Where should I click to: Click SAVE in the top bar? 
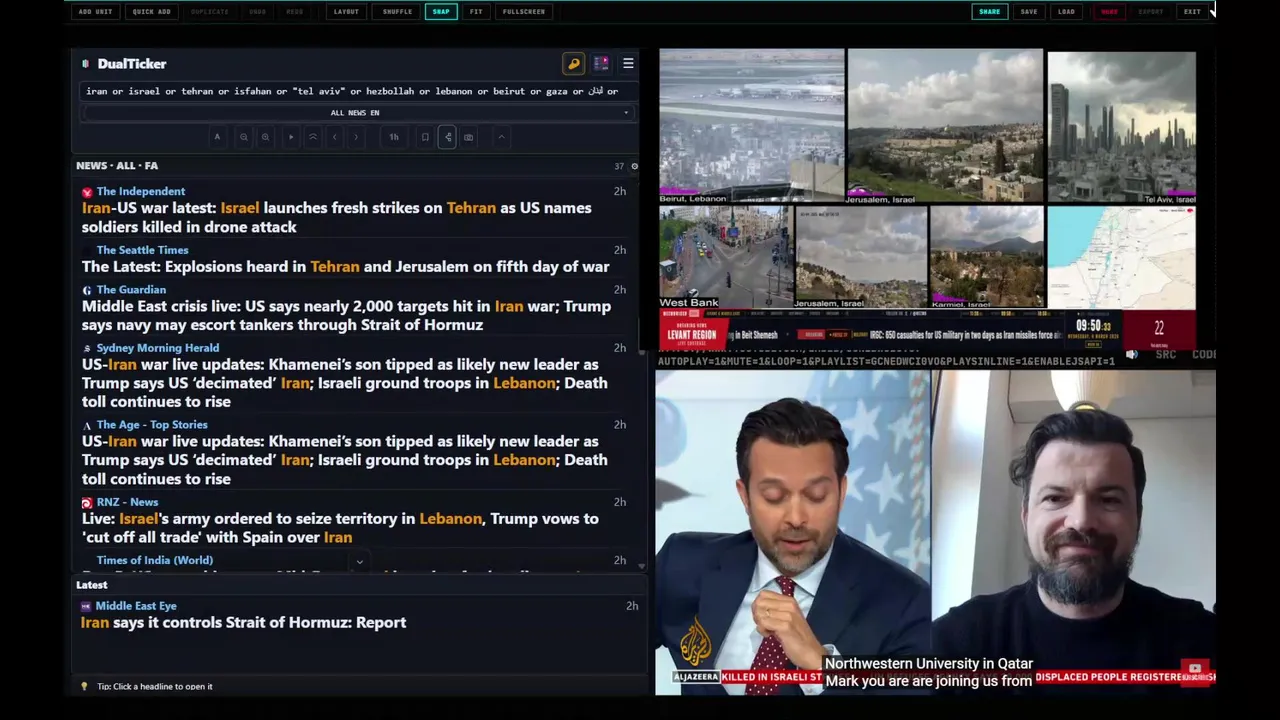1029,12
